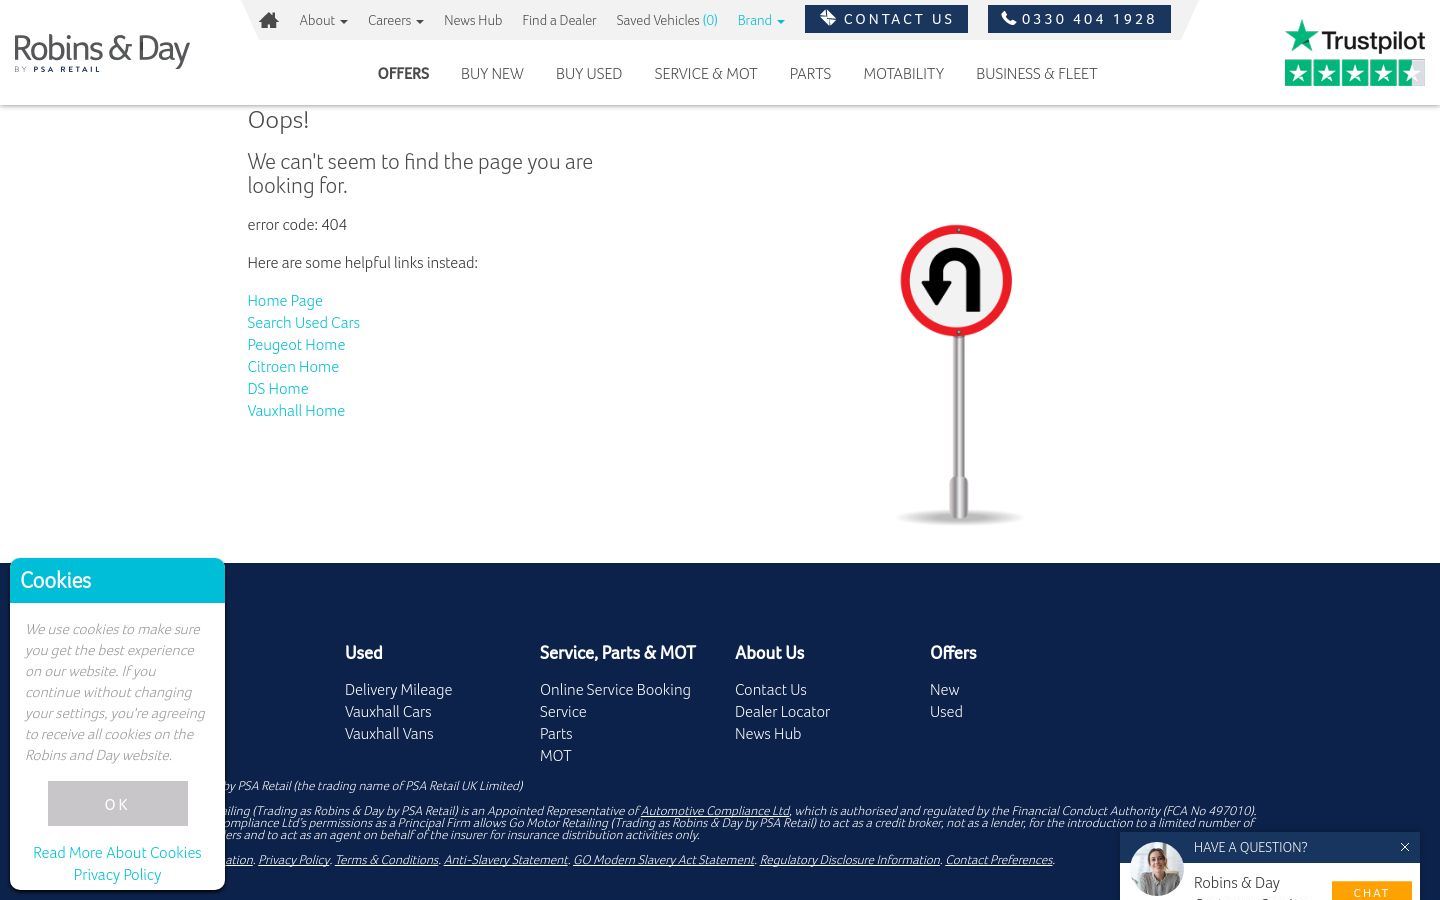The image size is (1440, 900).
Task: Open the Trustpilot rating badge
Action: tap(1354, 53)
